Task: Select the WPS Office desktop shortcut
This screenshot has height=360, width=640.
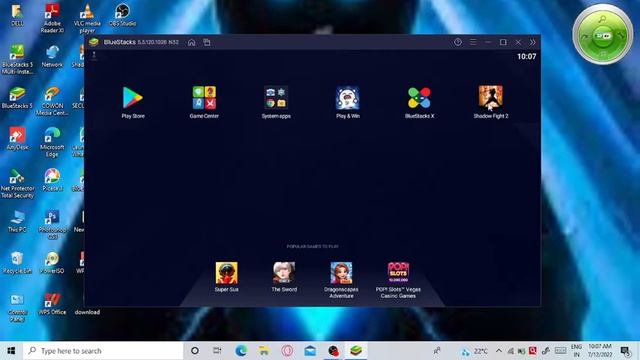Action: click(x=52, y=304)
